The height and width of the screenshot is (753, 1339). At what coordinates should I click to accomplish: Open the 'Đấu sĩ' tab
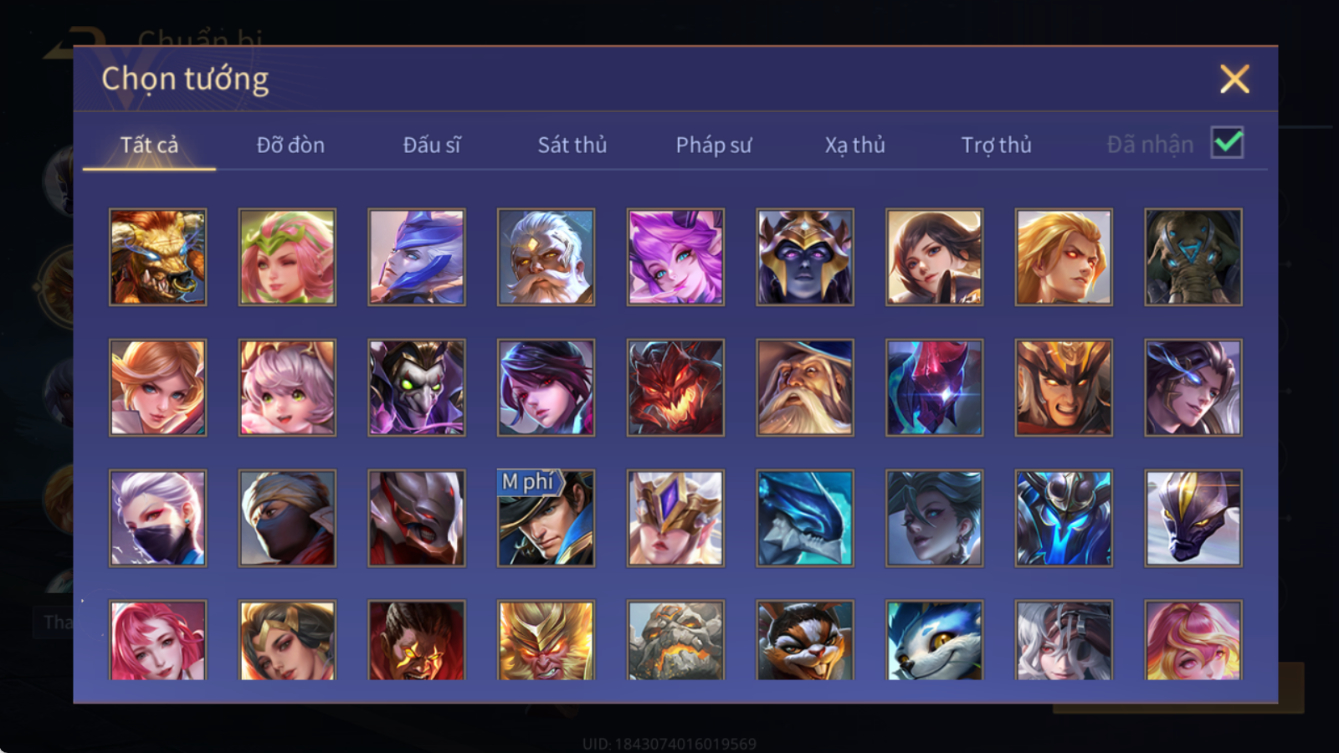(x=432, y=145)
